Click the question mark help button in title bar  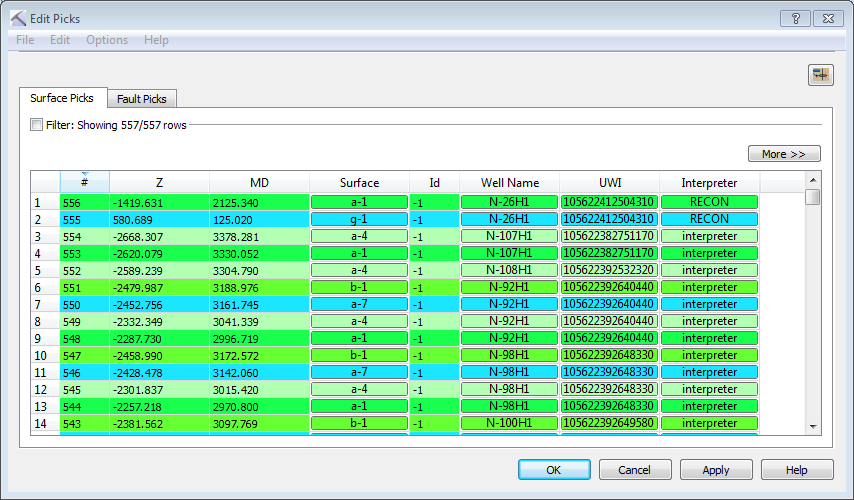pos(794,18)
